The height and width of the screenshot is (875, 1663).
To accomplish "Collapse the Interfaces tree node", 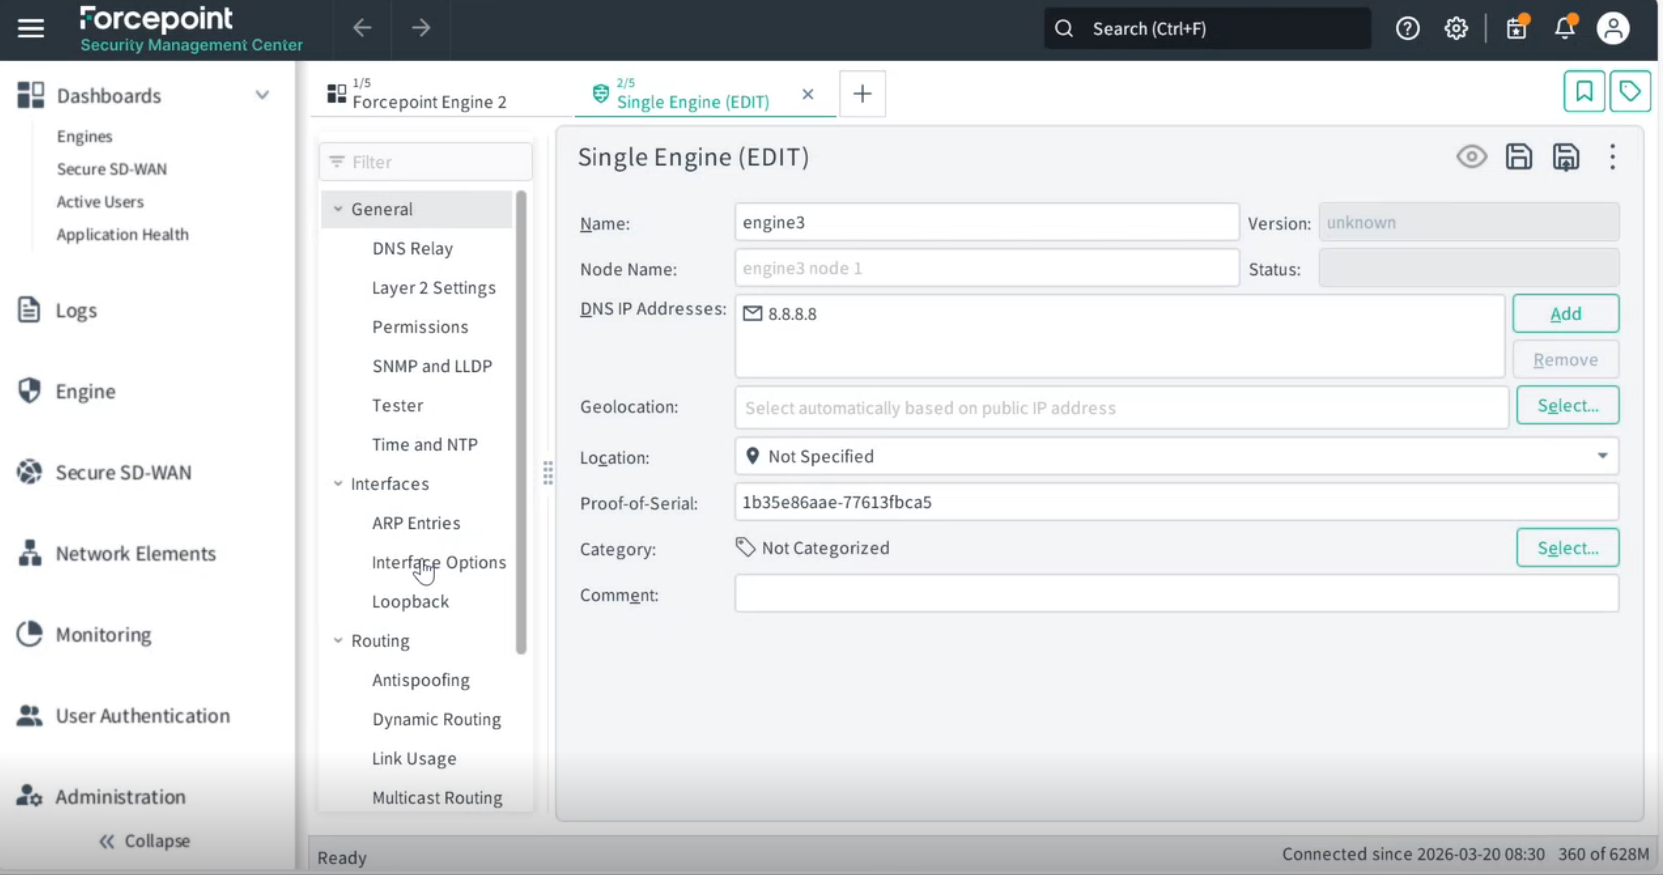I will coord(338,484).
